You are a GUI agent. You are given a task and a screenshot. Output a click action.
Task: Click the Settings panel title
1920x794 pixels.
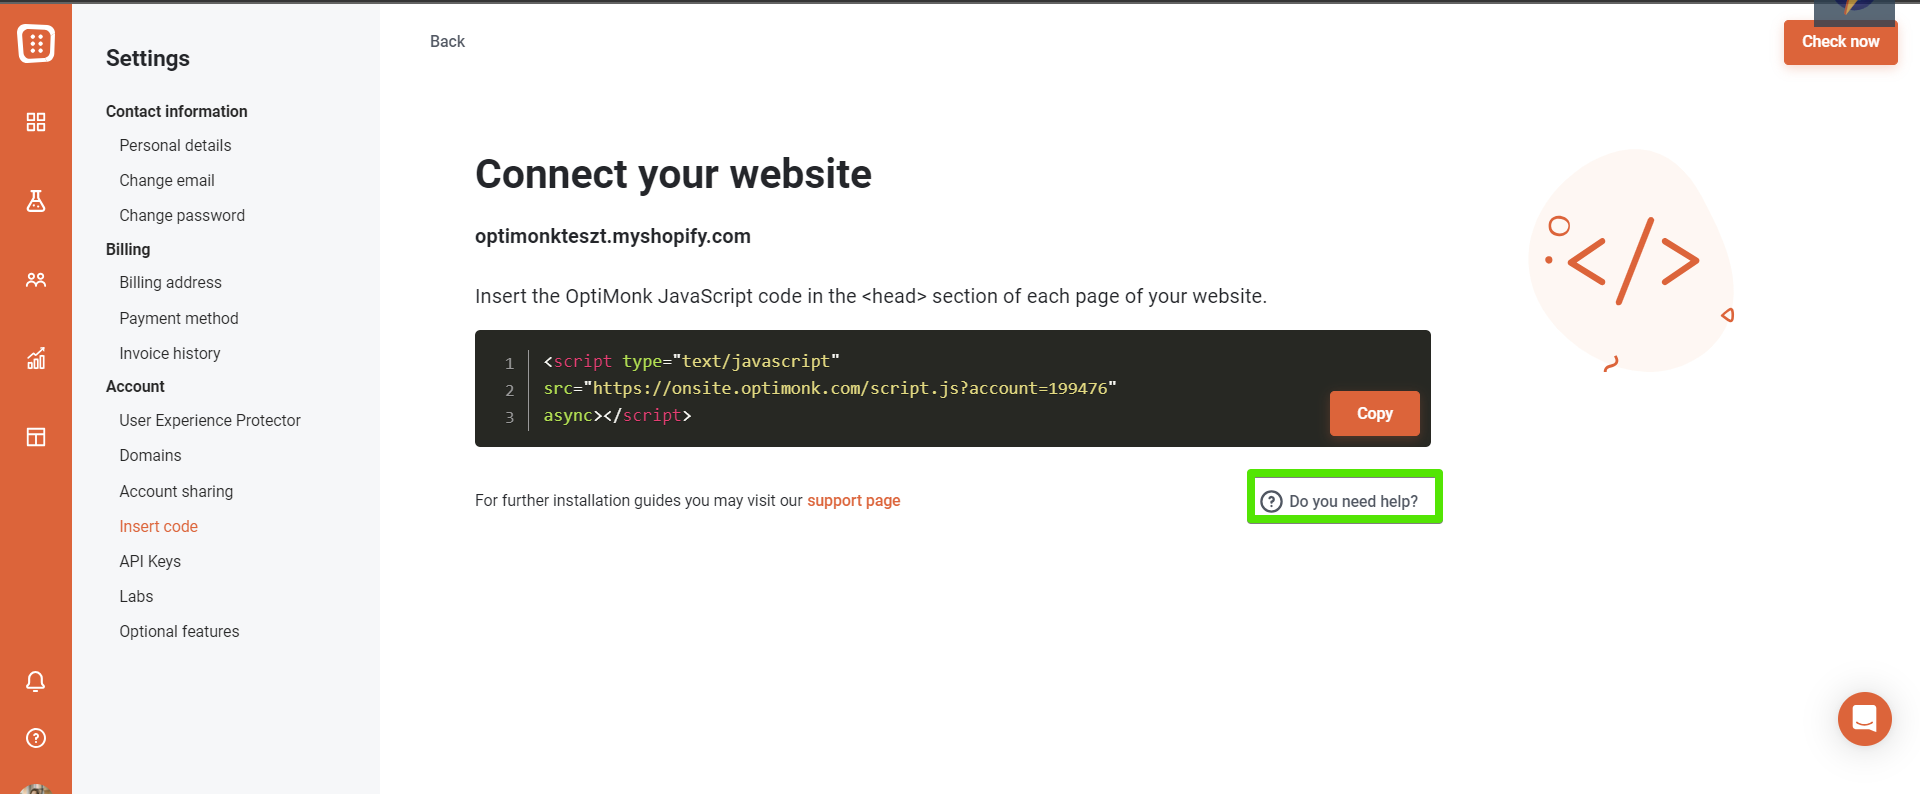coord(148,58)
